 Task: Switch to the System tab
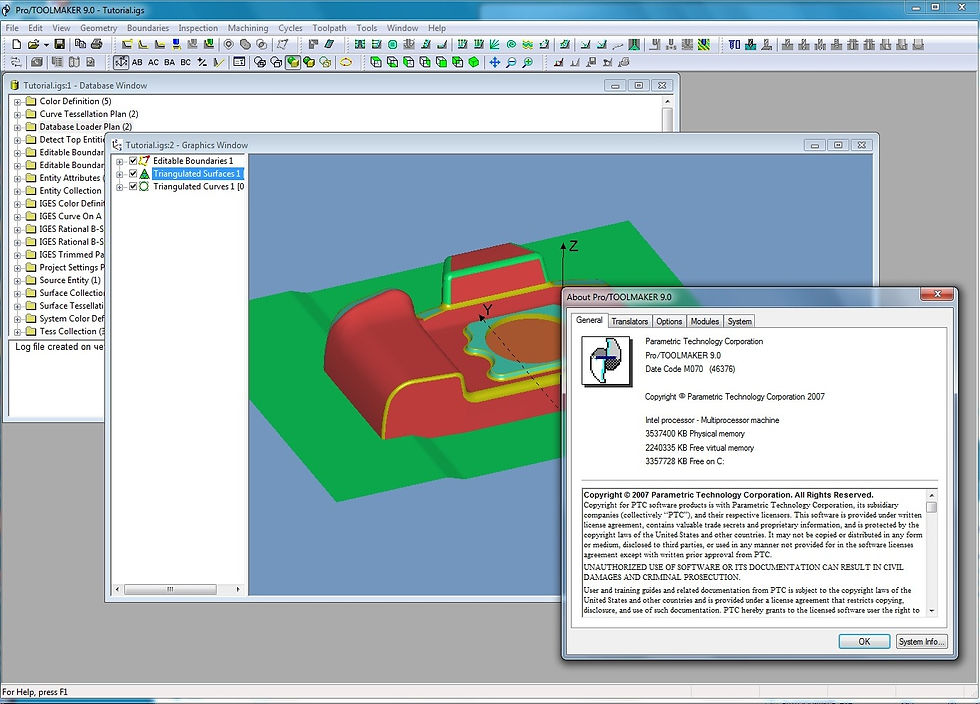tap(739, 321)
